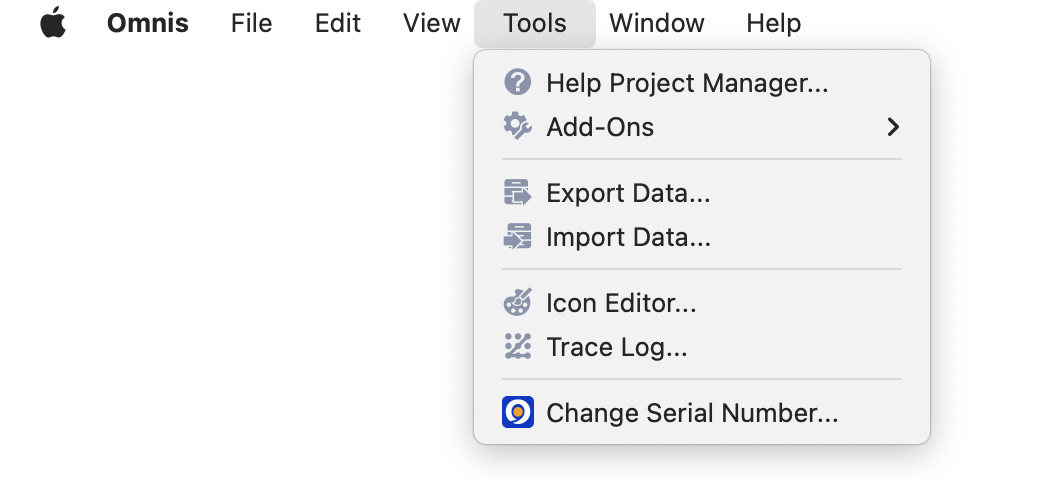
Task: Open the Apple menu
Action: (x=53, y=23)
